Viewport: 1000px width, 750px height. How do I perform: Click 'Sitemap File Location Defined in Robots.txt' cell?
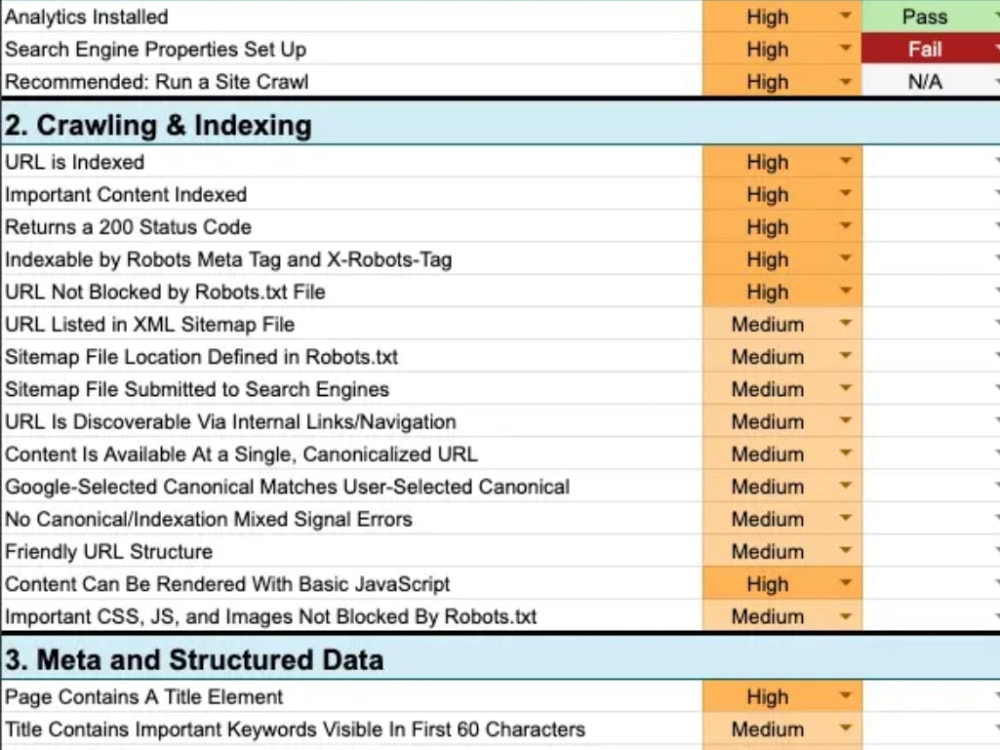point(351,357)
